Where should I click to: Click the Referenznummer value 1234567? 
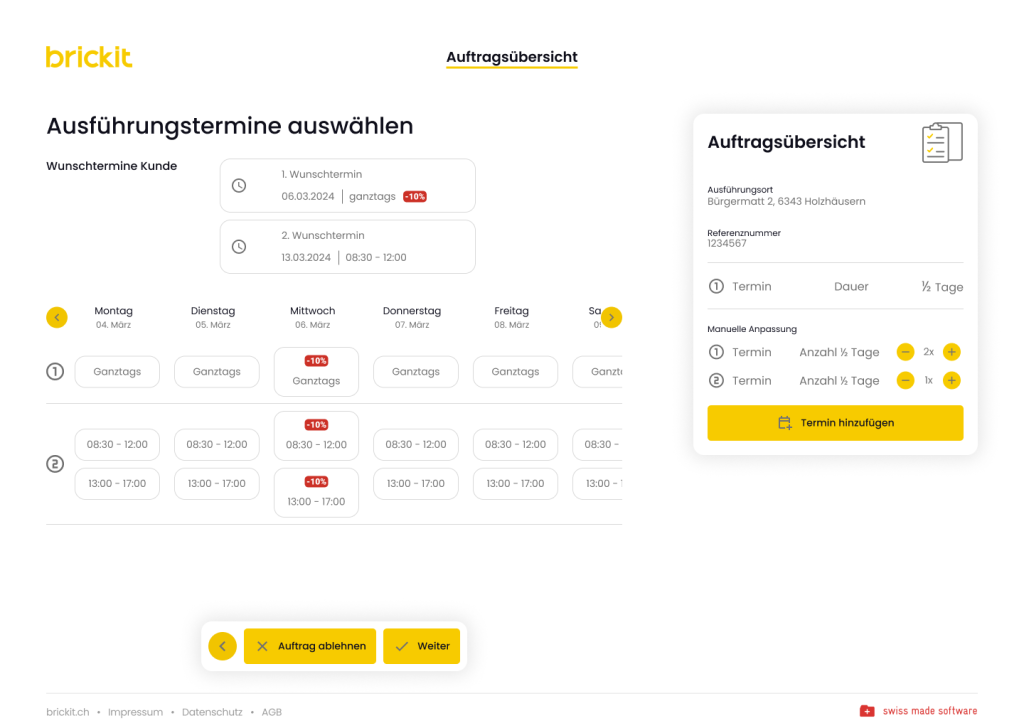pos(727,244)
